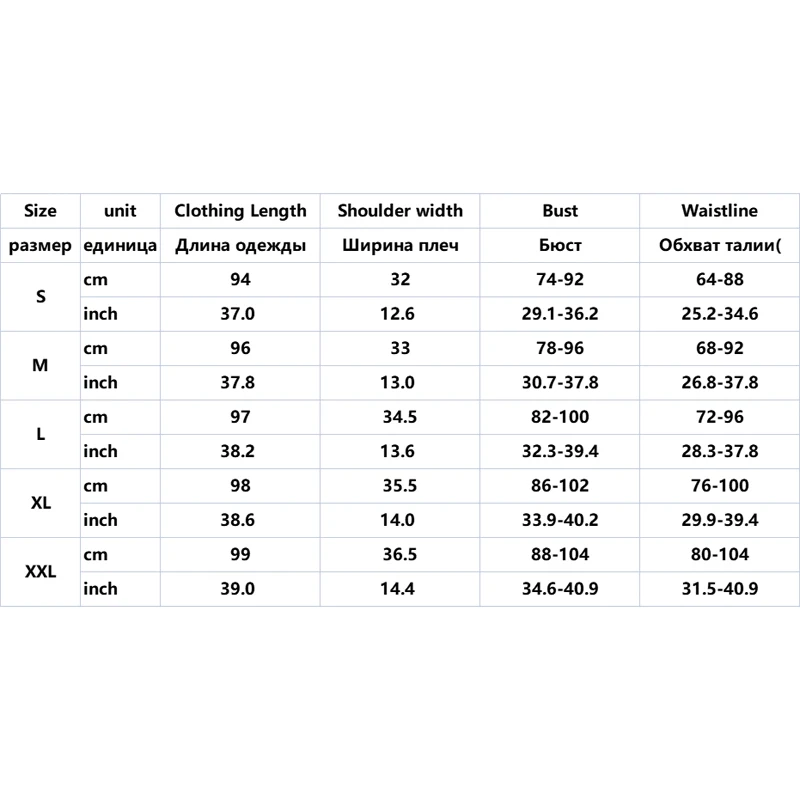The width and height of the screenshot is (800, 800).
Task: Select the 'Ширина плеч' header cell
Action: 400,246
